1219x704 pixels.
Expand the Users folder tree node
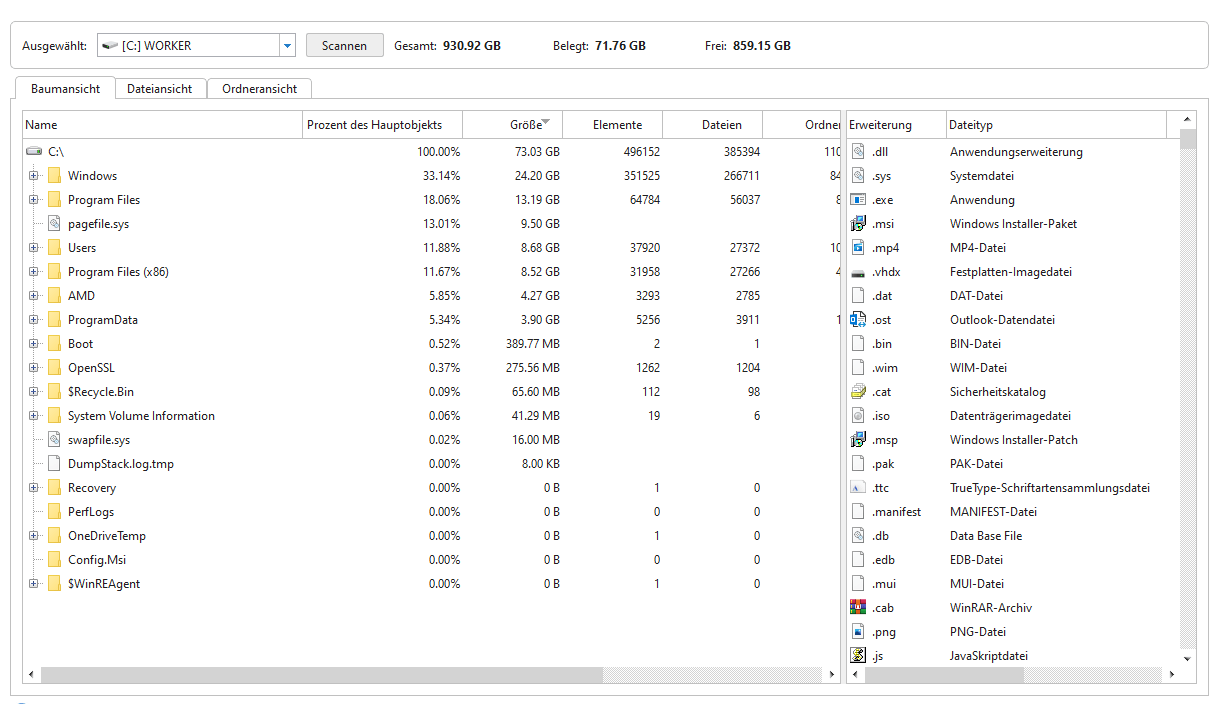tap(34, 248)
